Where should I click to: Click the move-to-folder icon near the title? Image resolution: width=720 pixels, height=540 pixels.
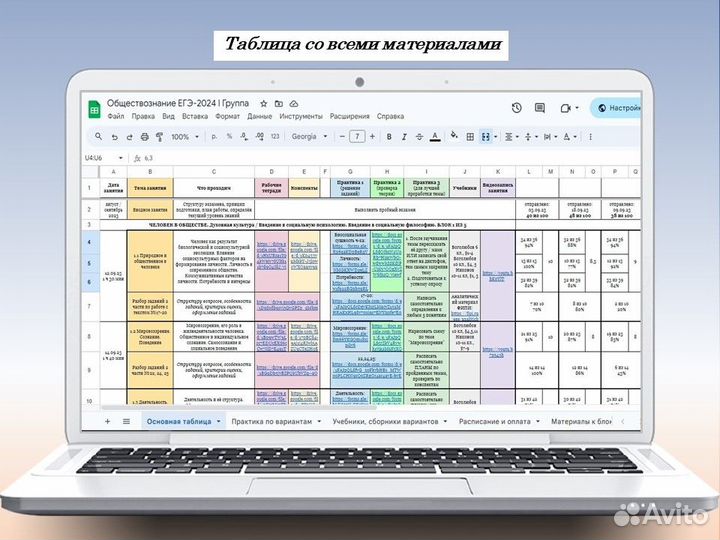point(279,104)
